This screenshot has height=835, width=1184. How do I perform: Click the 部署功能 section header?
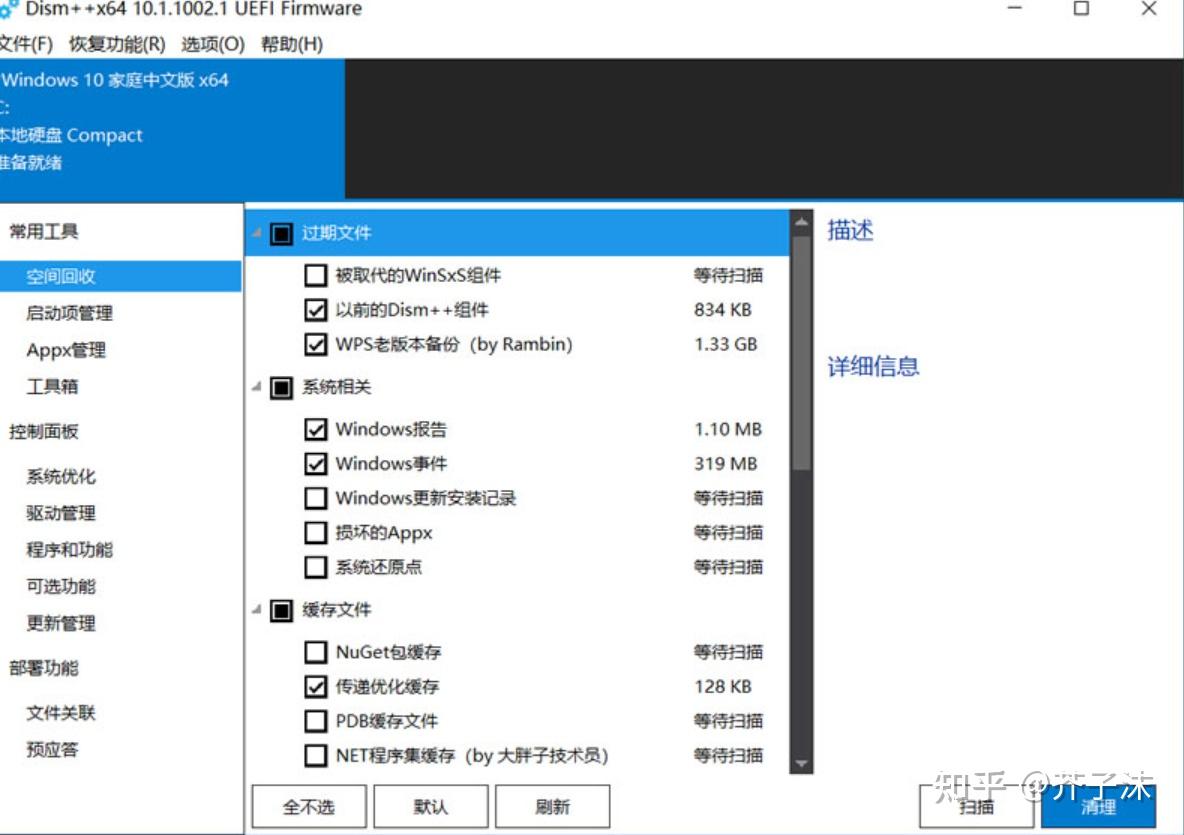coord(44,668)
